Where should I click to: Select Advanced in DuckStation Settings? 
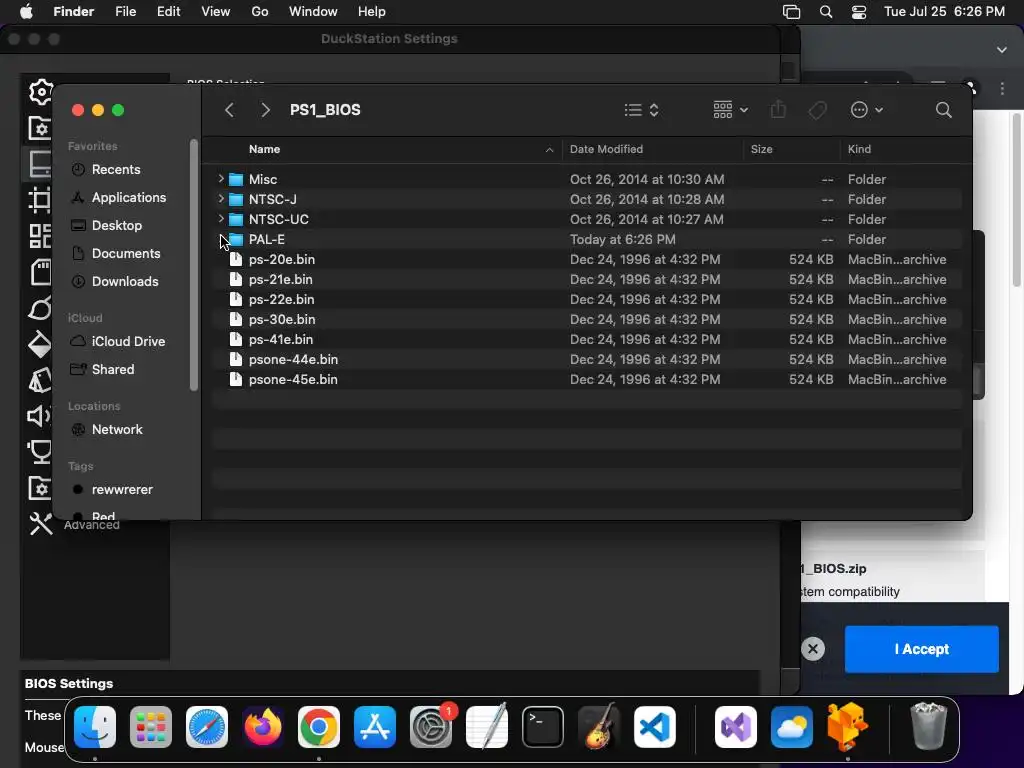point(74,524)
